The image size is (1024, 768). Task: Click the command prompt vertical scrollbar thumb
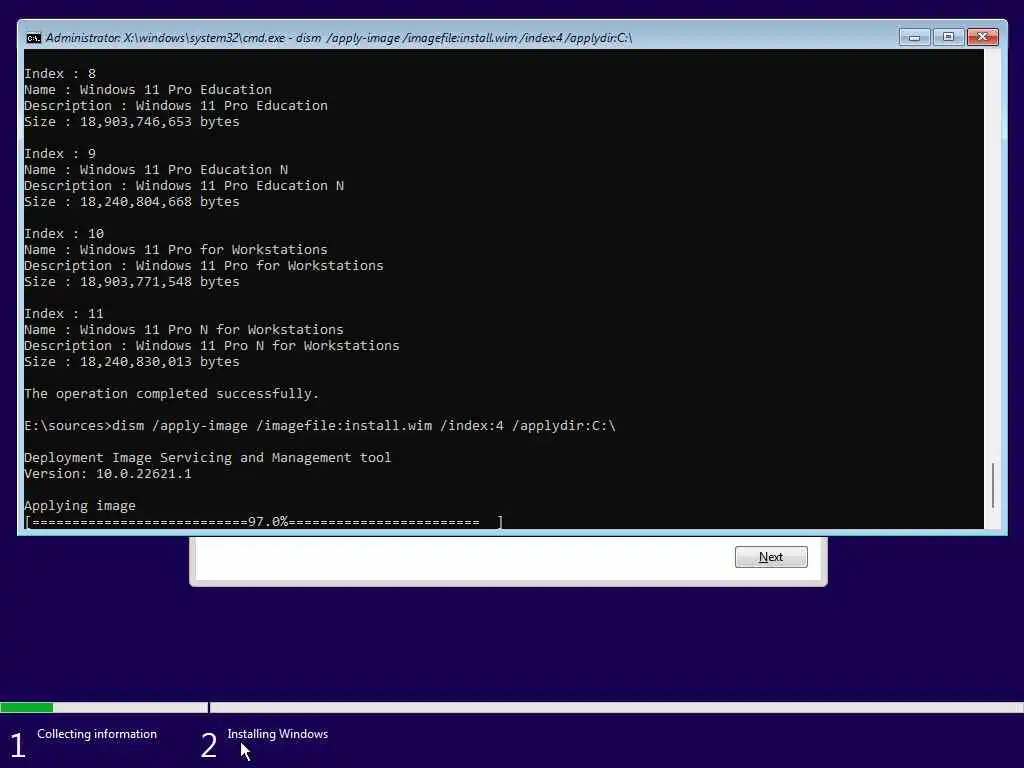(993, 485)
